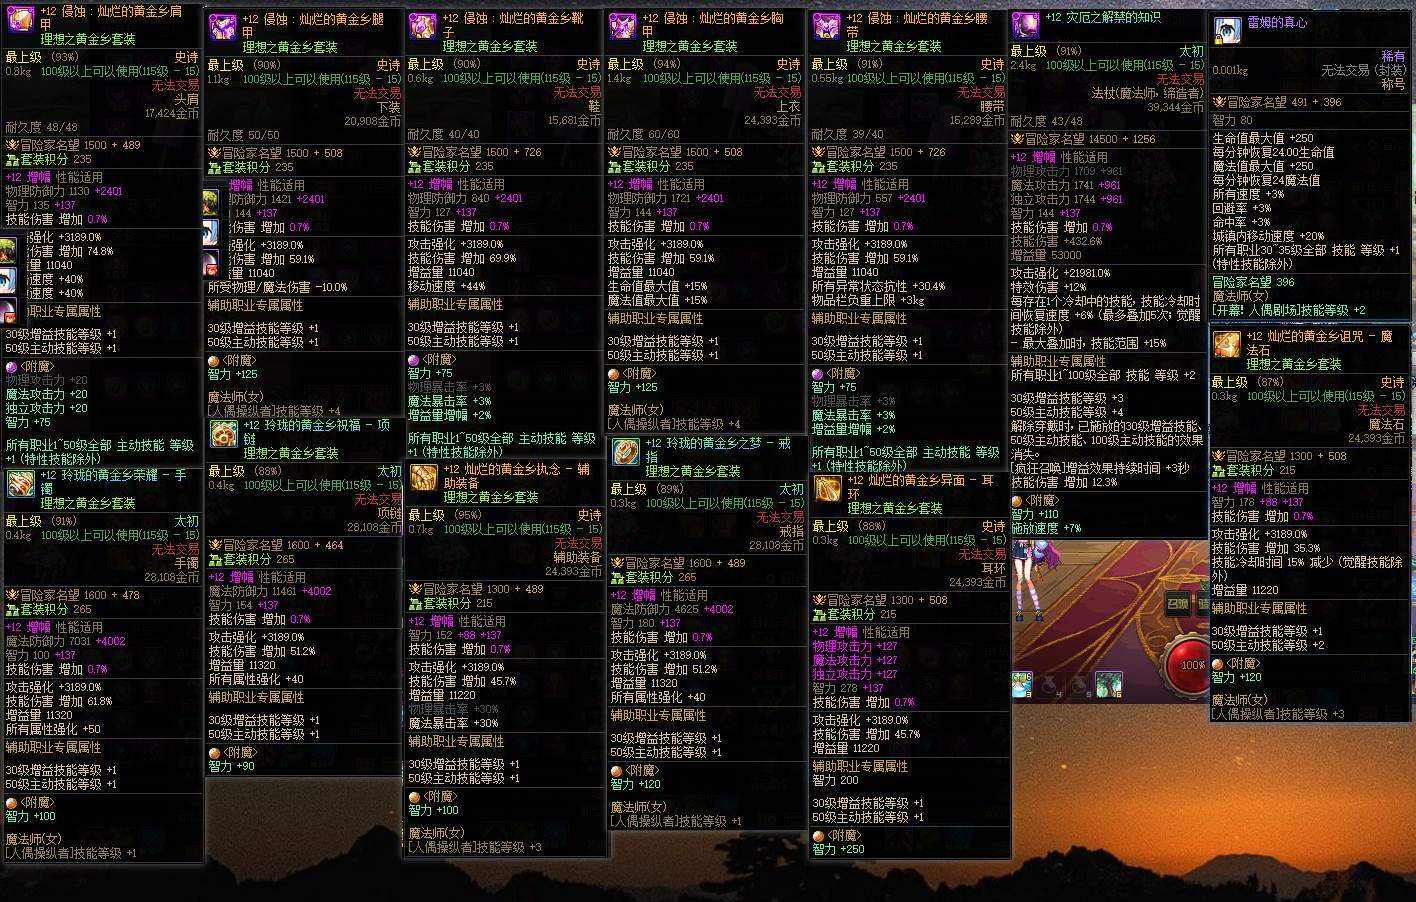Activate the skill icon in hotkey slot 3
The width and height of the screenshot is (1416, 902).
click(1021, 685)
